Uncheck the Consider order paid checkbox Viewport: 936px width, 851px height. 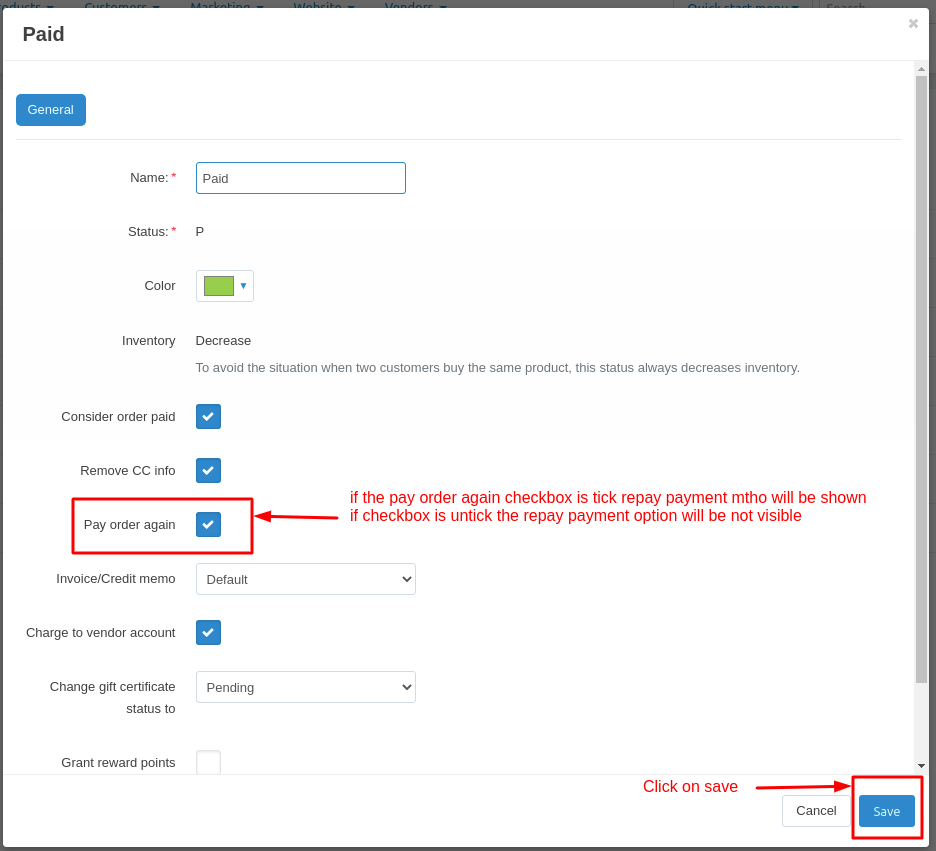(208, 417)
